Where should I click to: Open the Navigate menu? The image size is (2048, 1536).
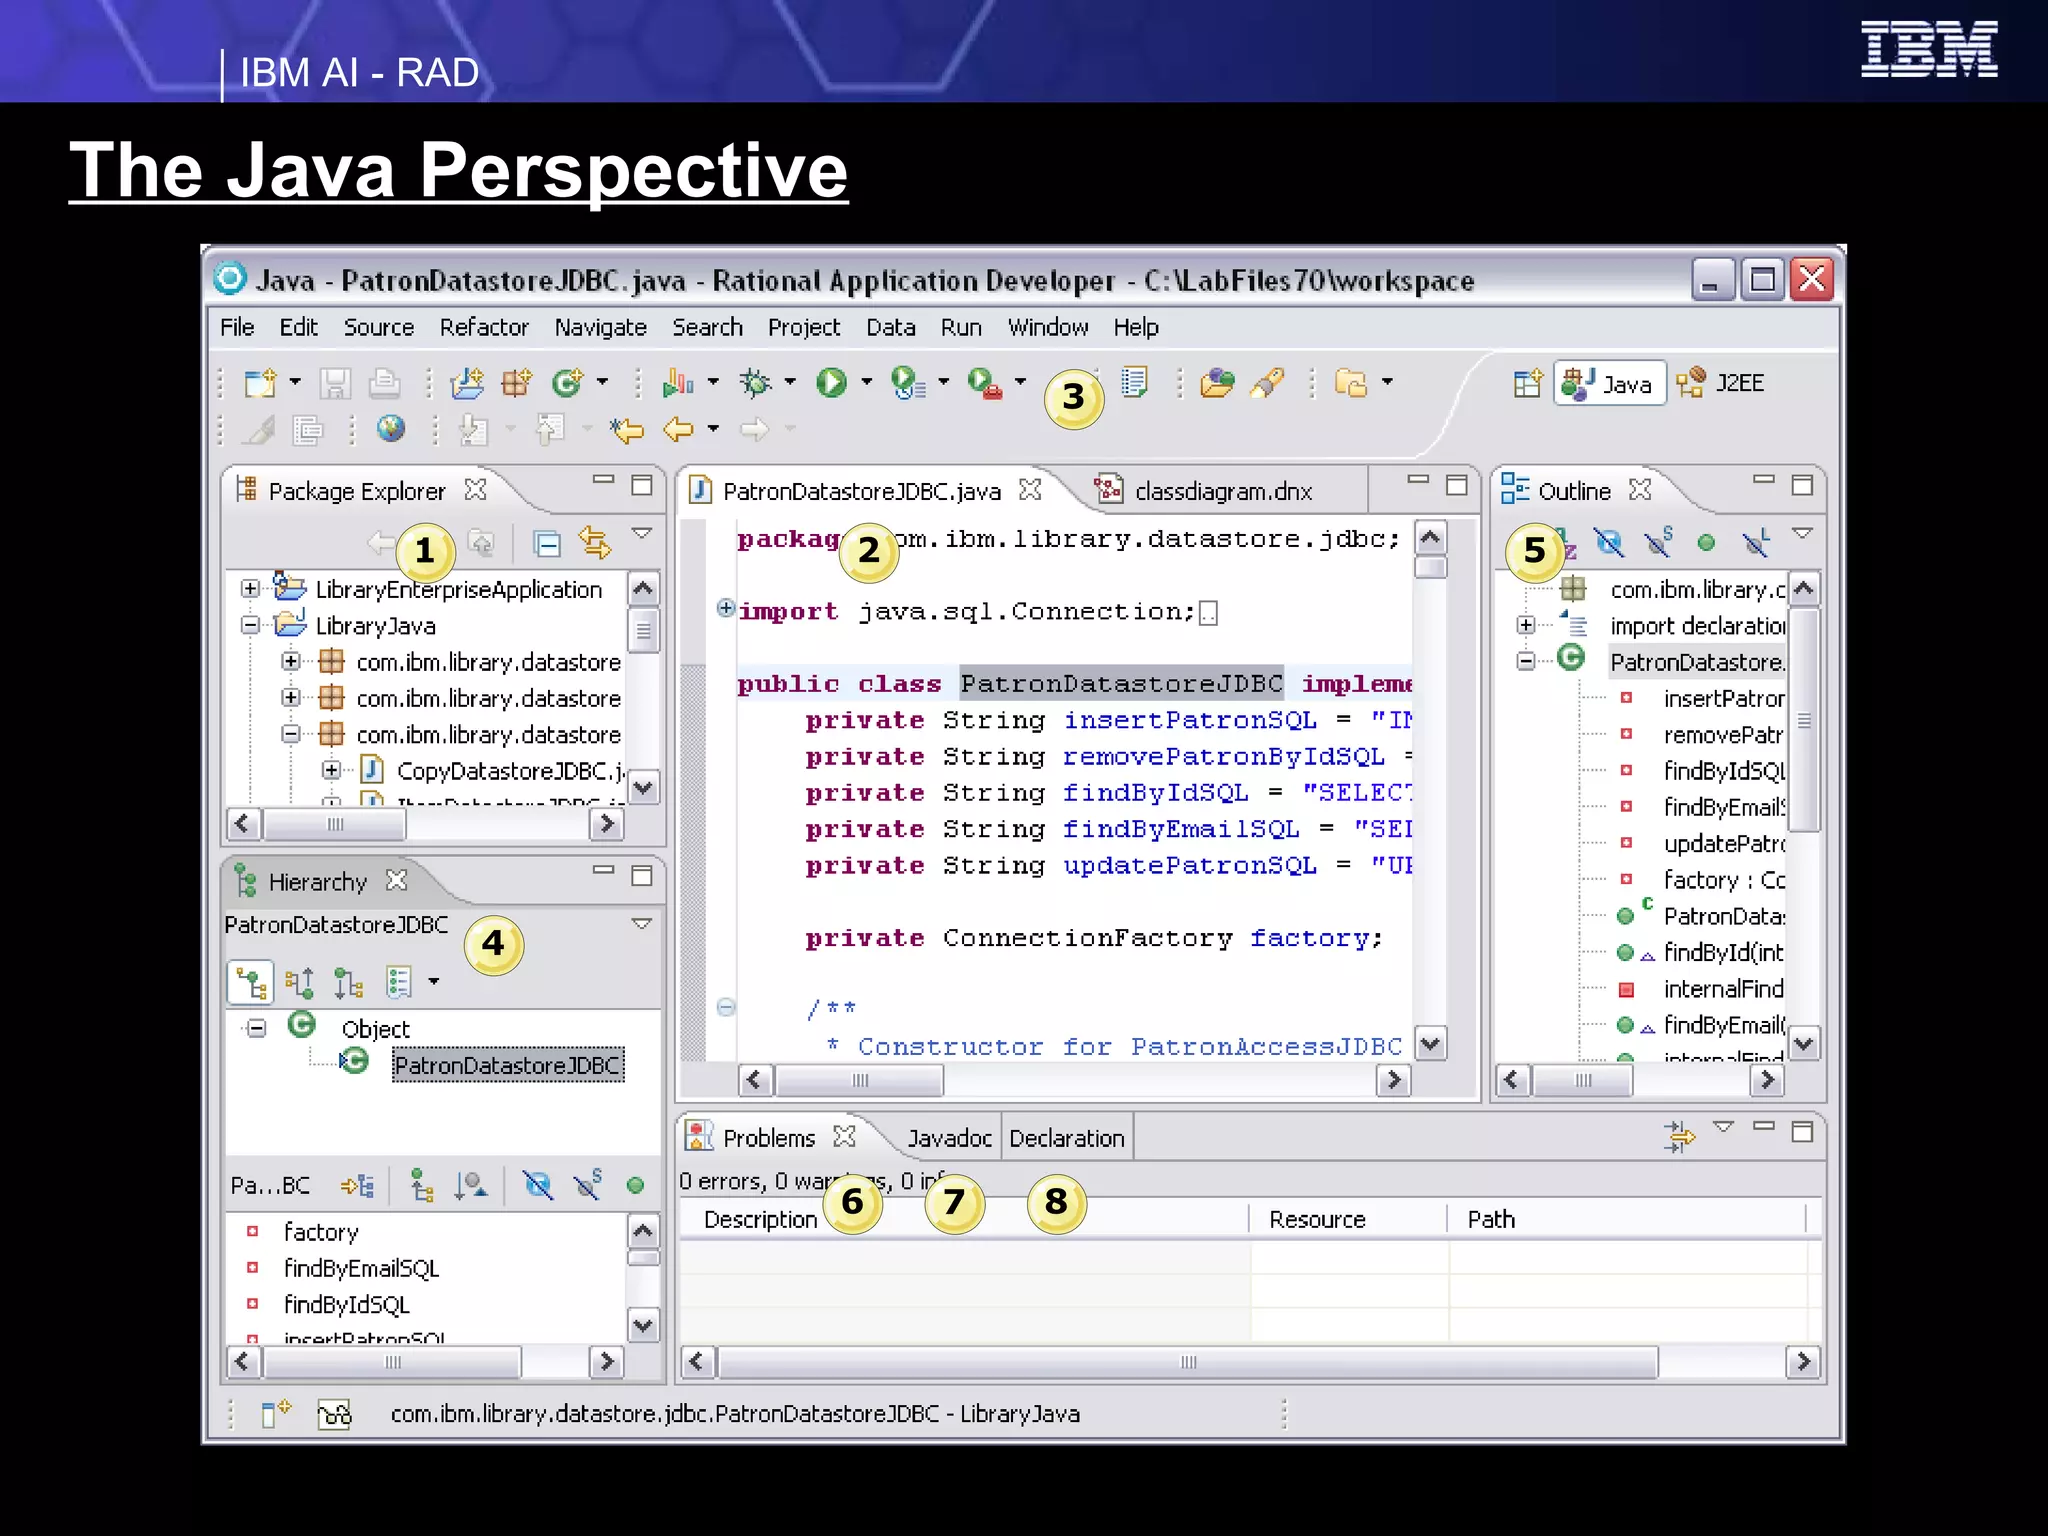coord(601,327)
